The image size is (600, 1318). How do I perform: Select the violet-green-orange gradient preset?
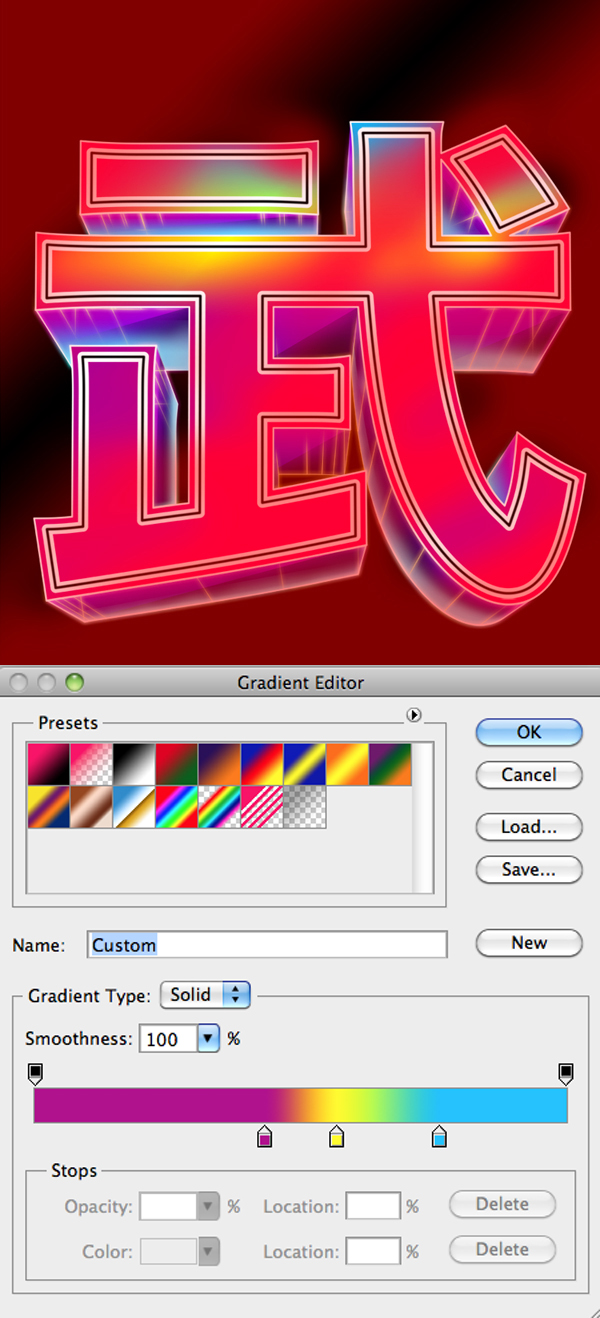(390, 765)
